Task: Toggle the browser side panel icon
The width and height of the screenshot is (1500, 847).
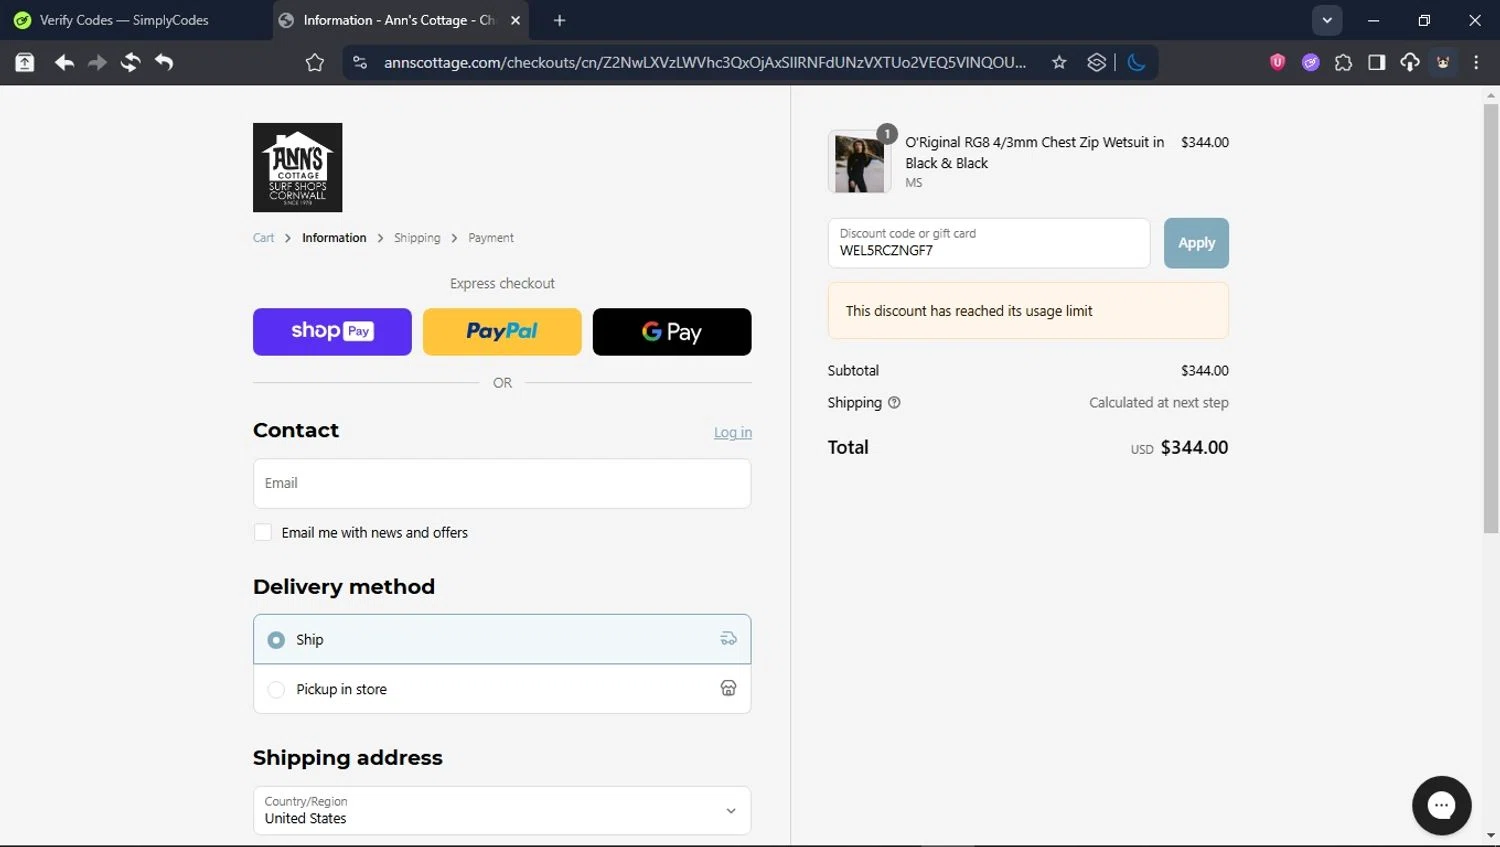Action: click(x=1376, y=62)
